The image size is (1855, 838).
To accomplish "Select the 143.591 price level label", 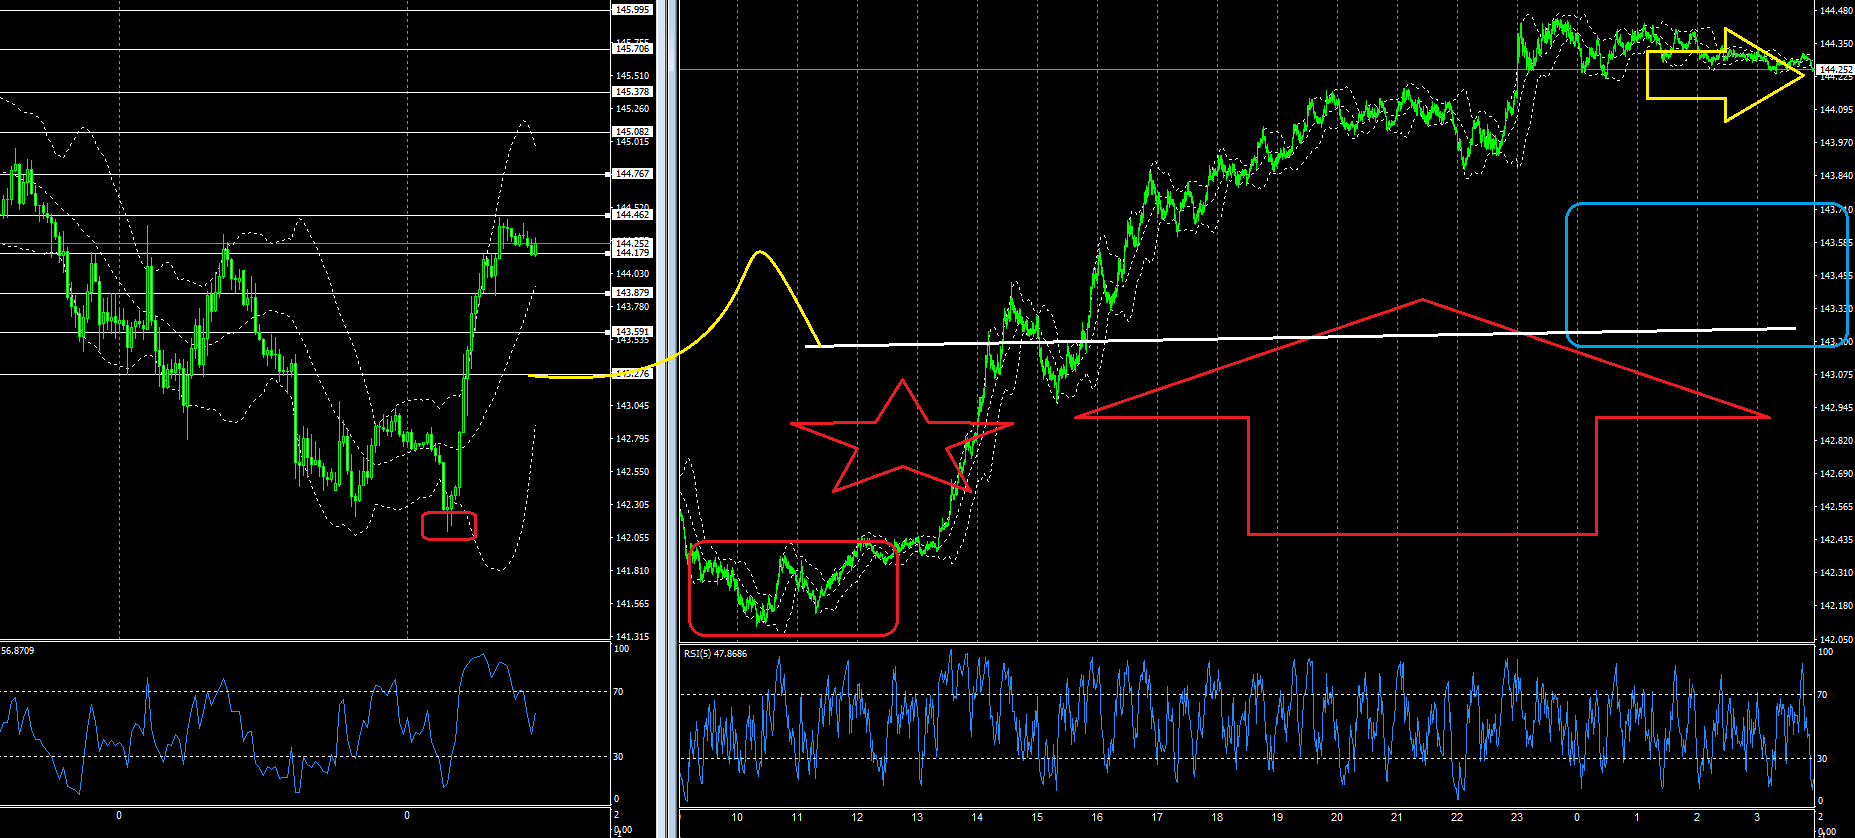I will pyautogui.click(x=632, y=331).
